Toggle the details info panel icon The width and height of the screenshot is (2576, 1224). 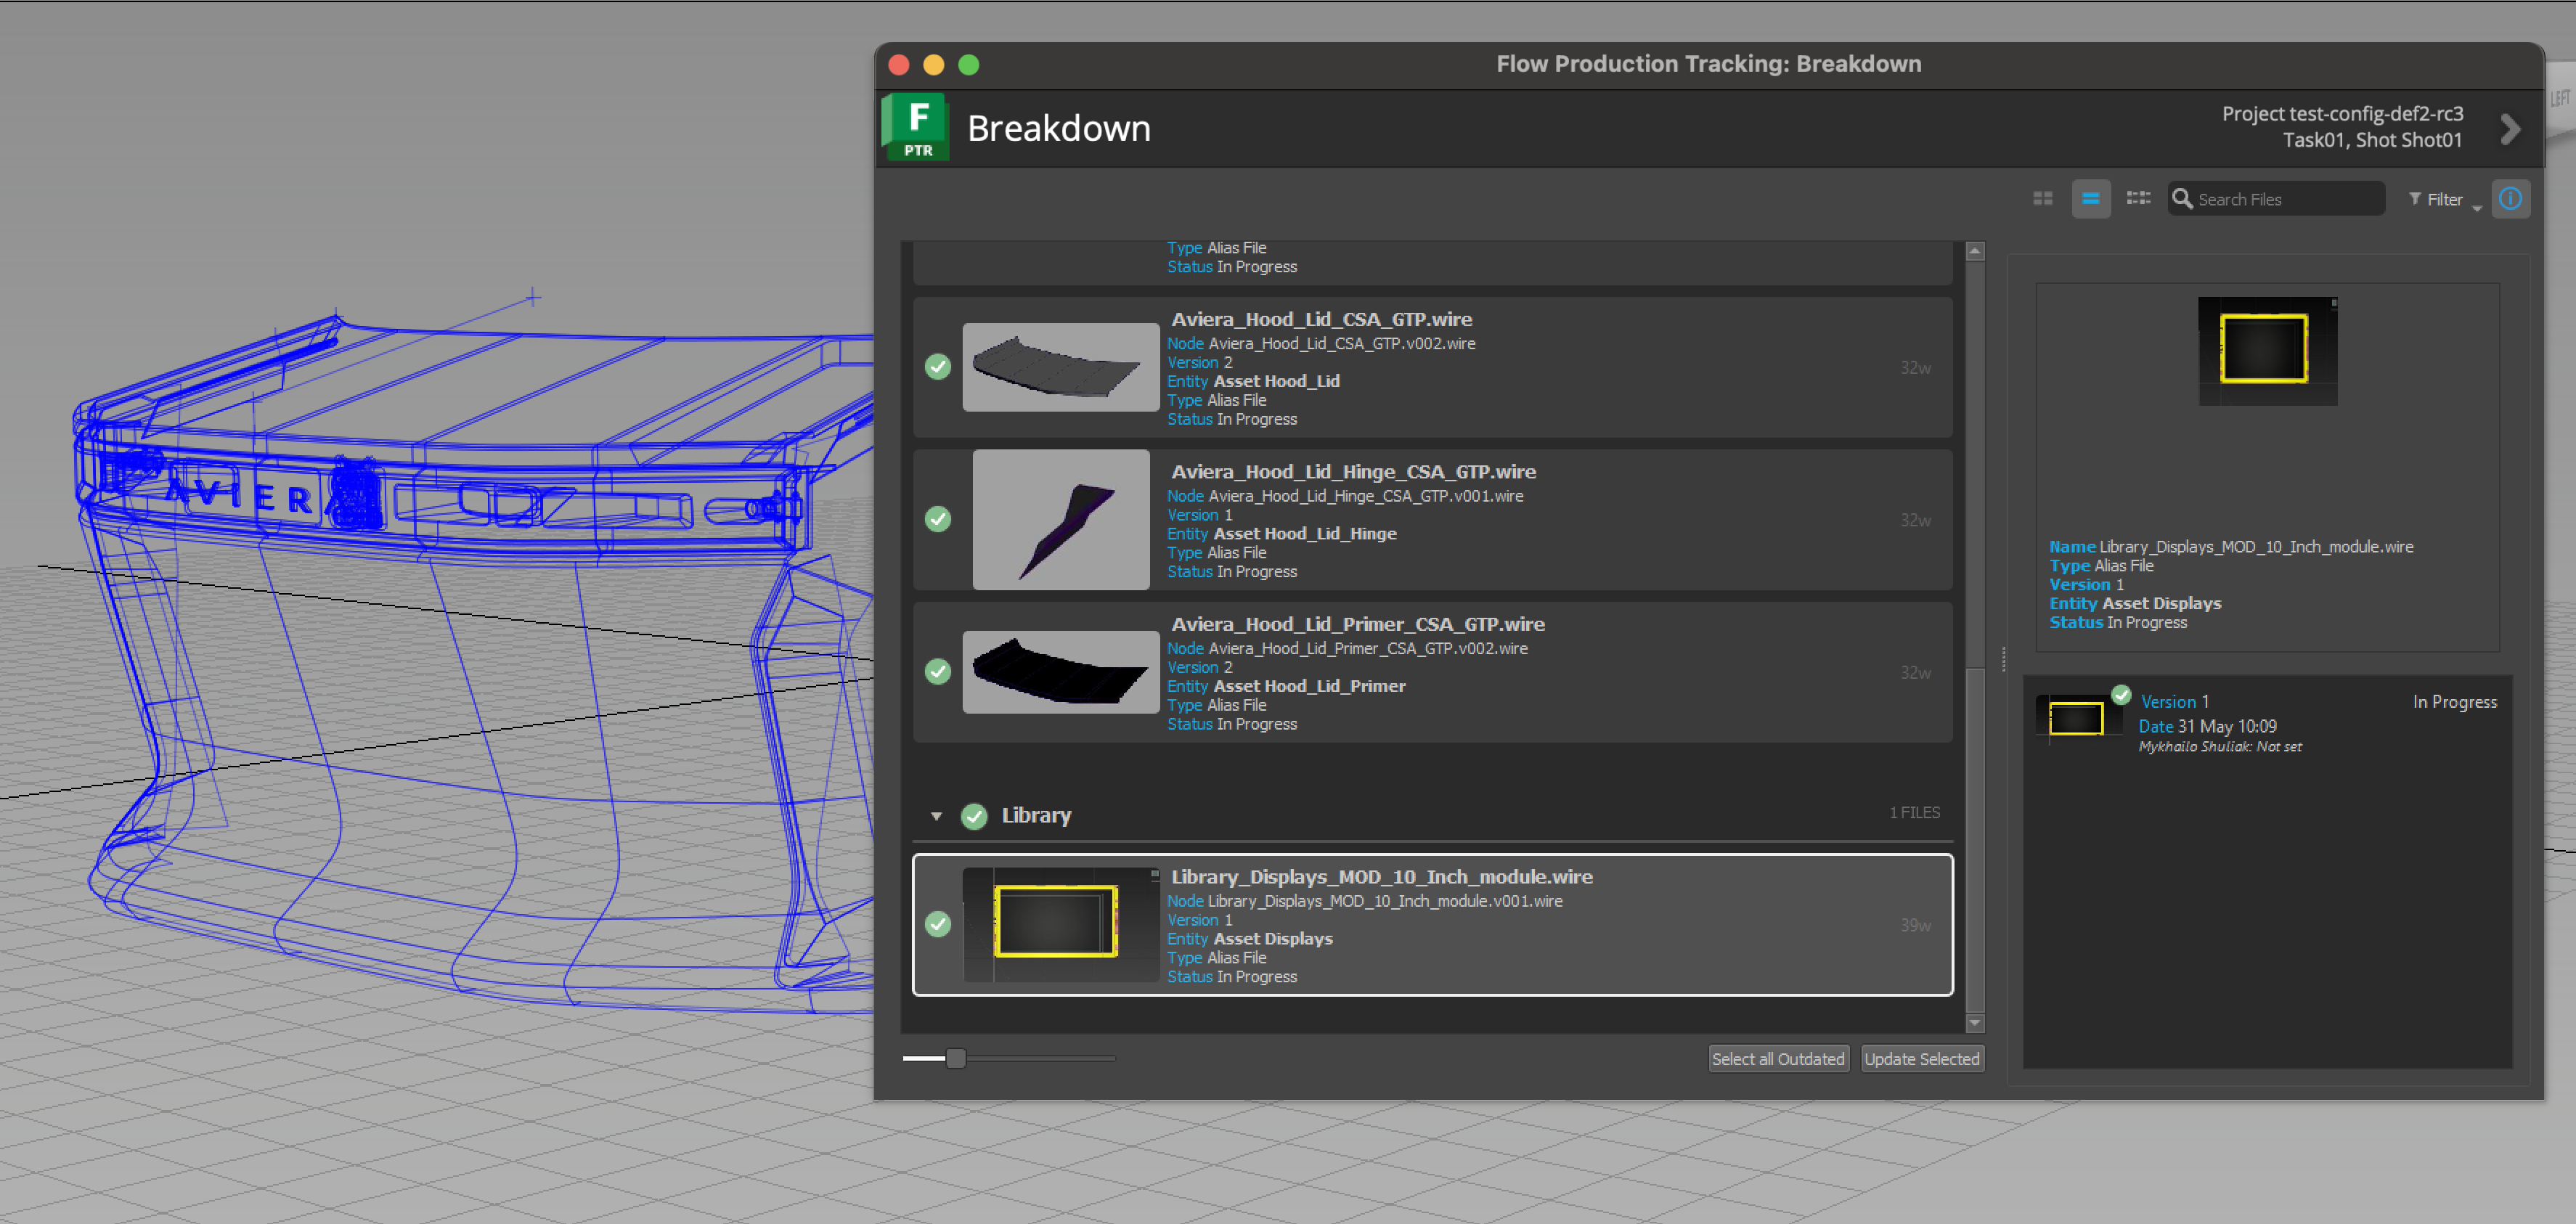pos(2510,199)
